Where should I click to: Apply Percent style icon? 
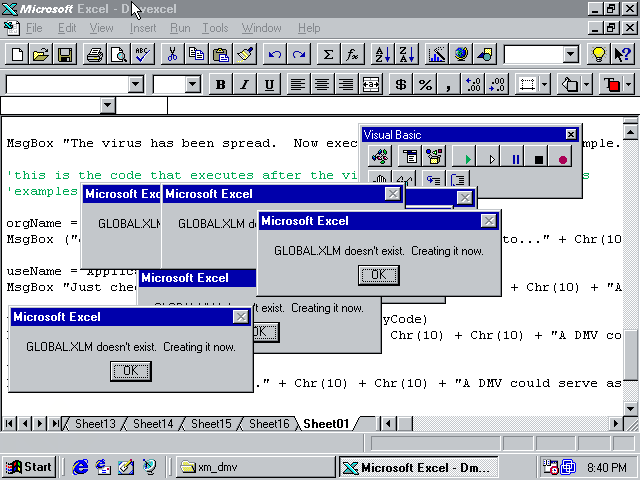pyautogui.click(x=424, y=84)
